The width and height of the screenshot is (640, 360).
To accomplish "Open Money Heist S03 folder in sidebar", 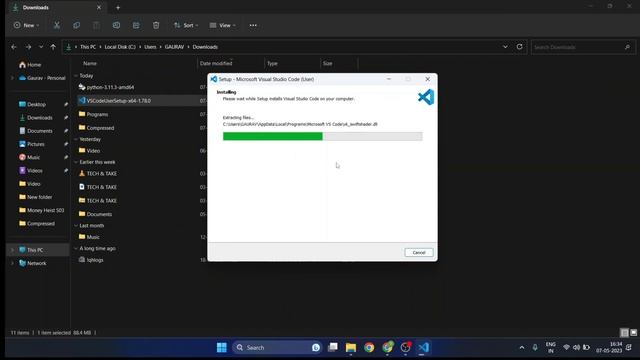I will pyautogui.click(x=41, y=210).
